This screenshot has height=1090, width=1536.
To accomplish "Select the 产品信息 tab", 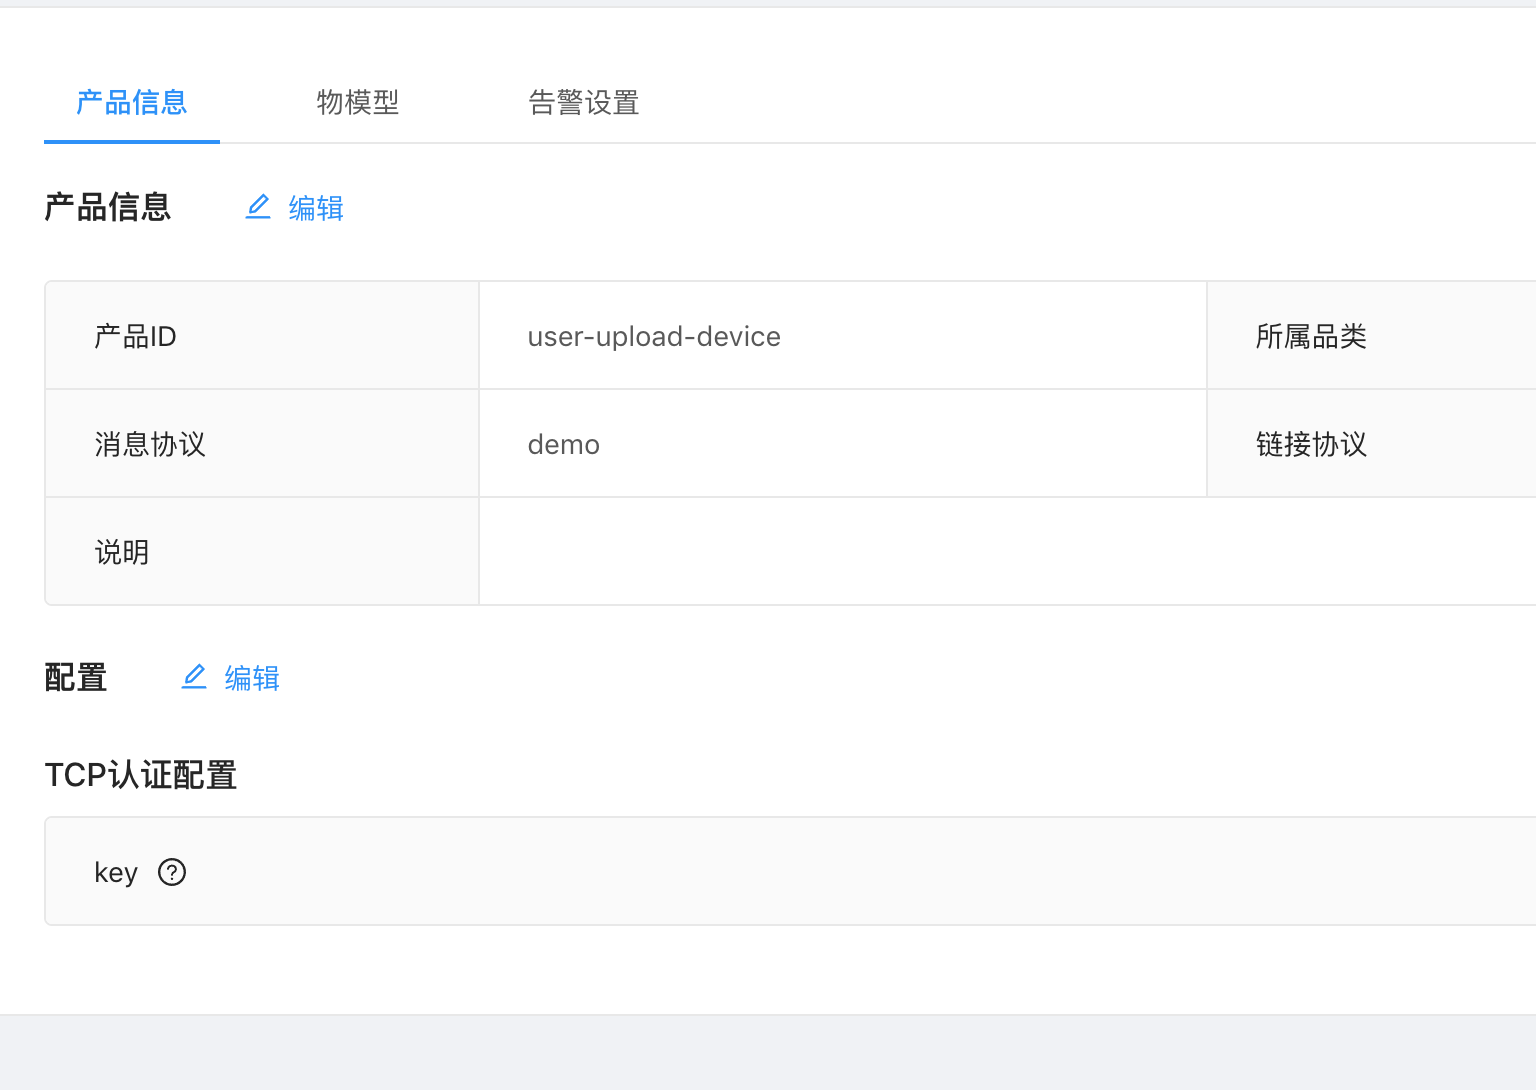I will pyautogui.click(x=131, y=103).
